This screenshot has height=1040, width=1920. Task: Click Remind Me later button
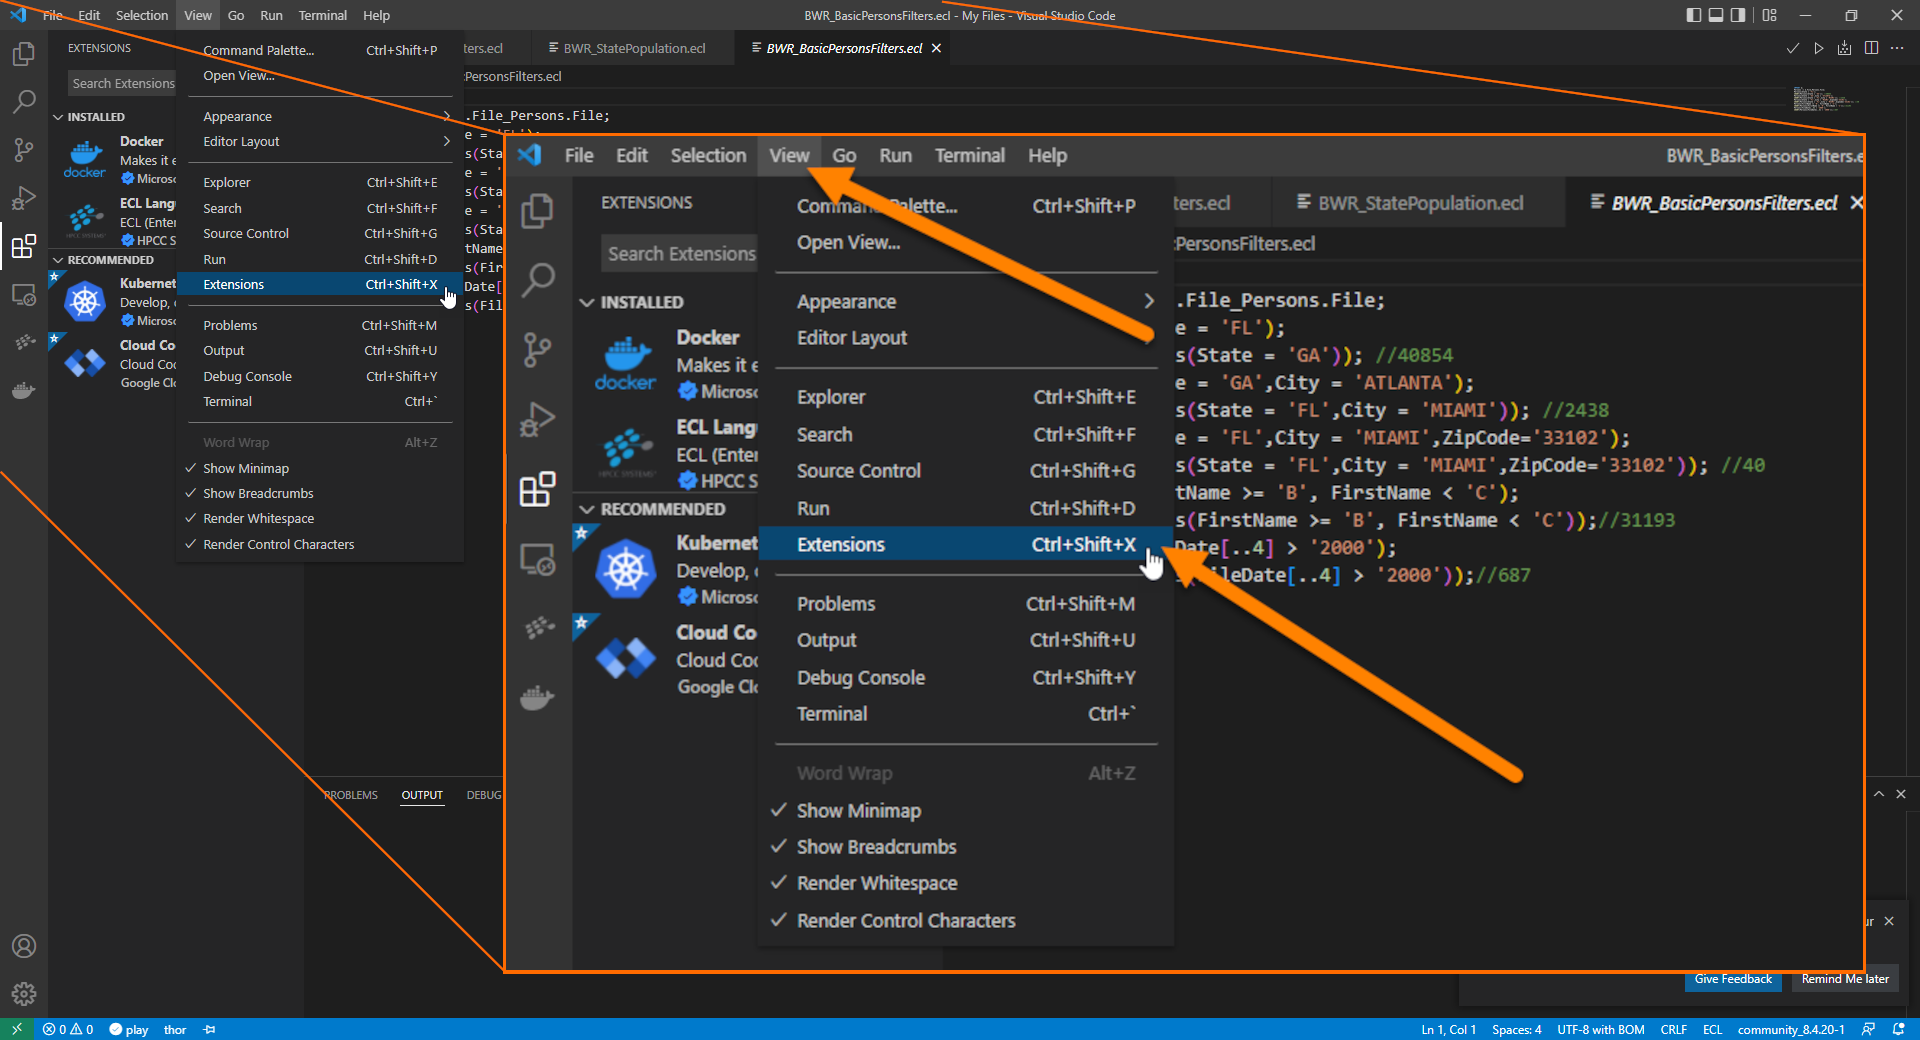(1845, 979)
